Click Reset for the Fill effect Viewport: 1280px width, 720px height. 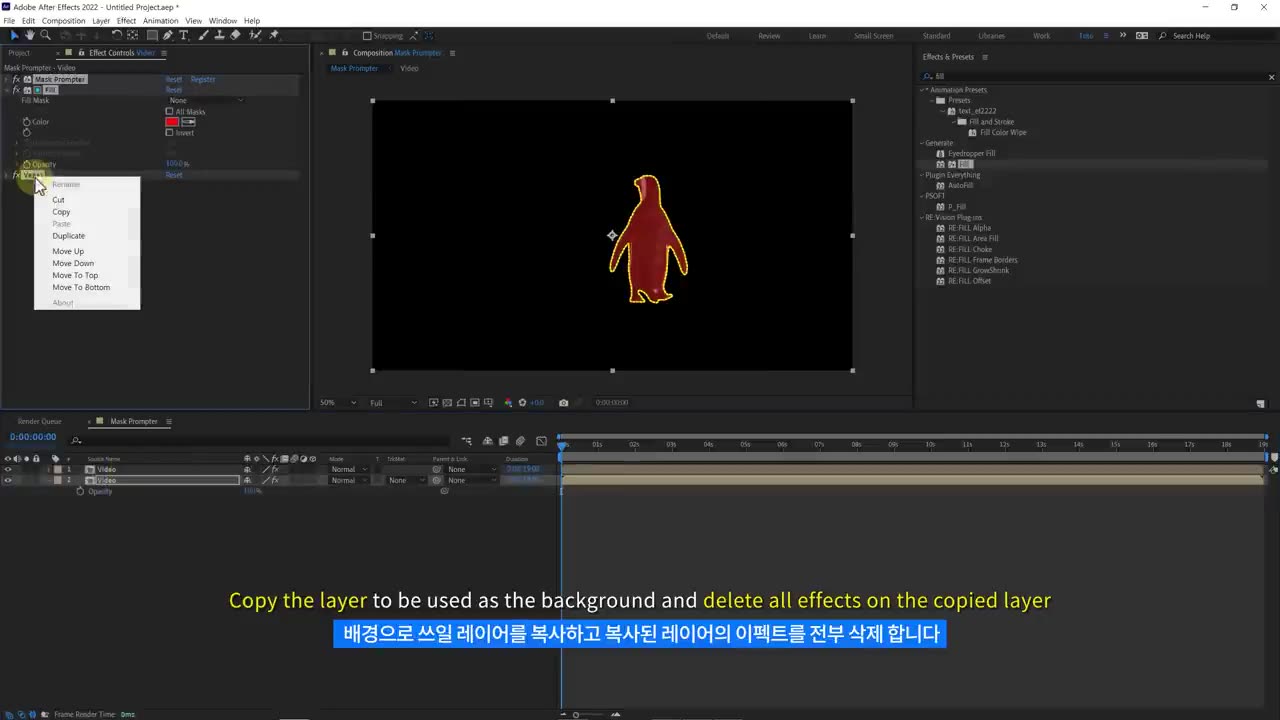click(x=174, y=90)
